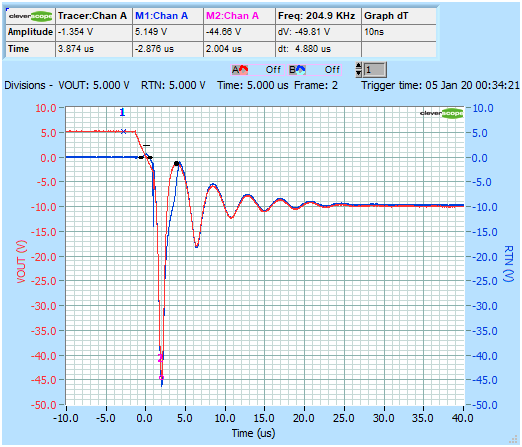Click the Frame: 2 label
Screen dimensions: 522x447
(316, 86)
